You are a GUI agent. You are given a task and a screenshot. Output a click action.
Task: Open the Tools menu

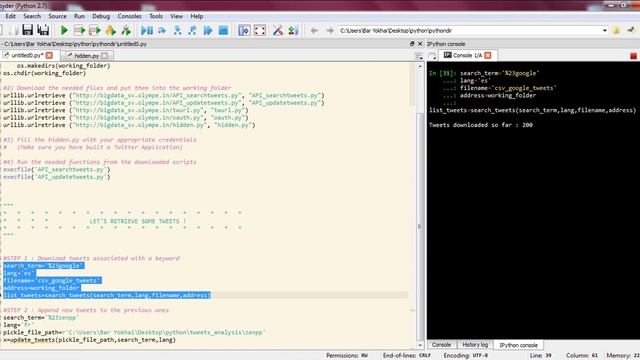click(x=156, y=16)
